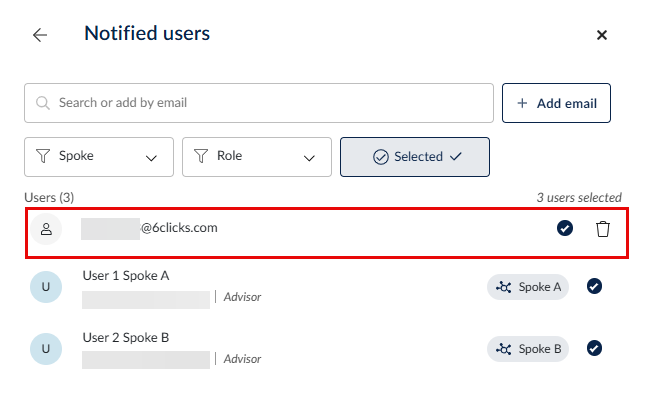Click the avatar of User 2 Spoke B

45,349
